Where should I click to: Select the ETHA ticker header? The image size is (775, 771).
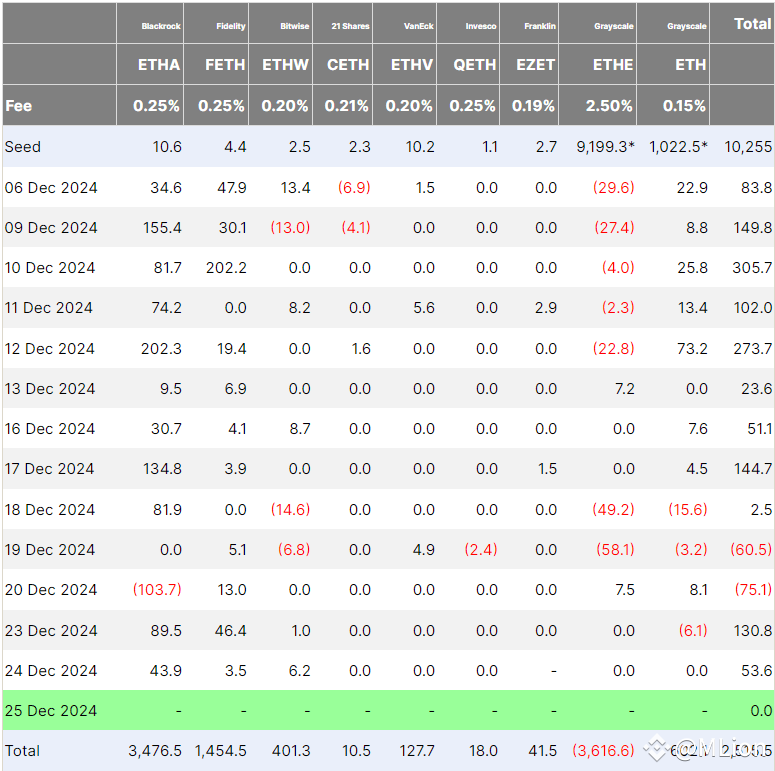(x=159, y=65)
